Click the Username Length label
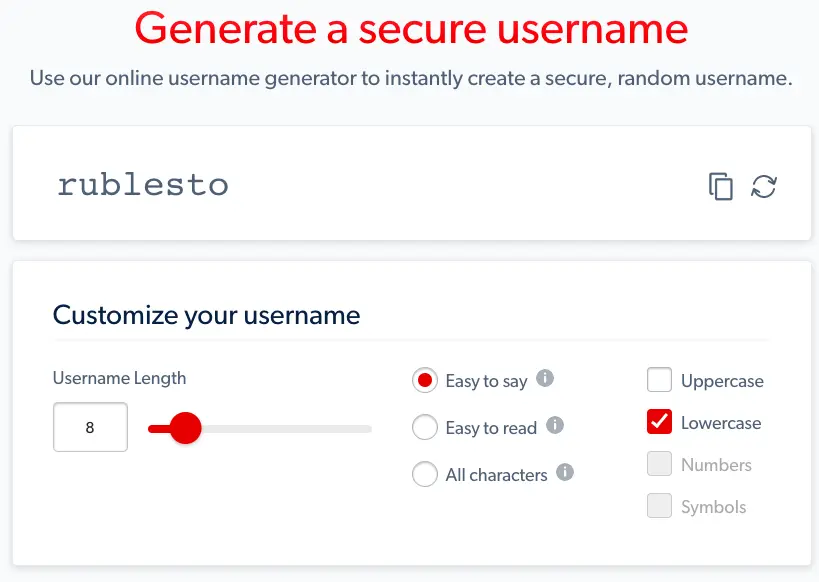 (x=119, y=378)
